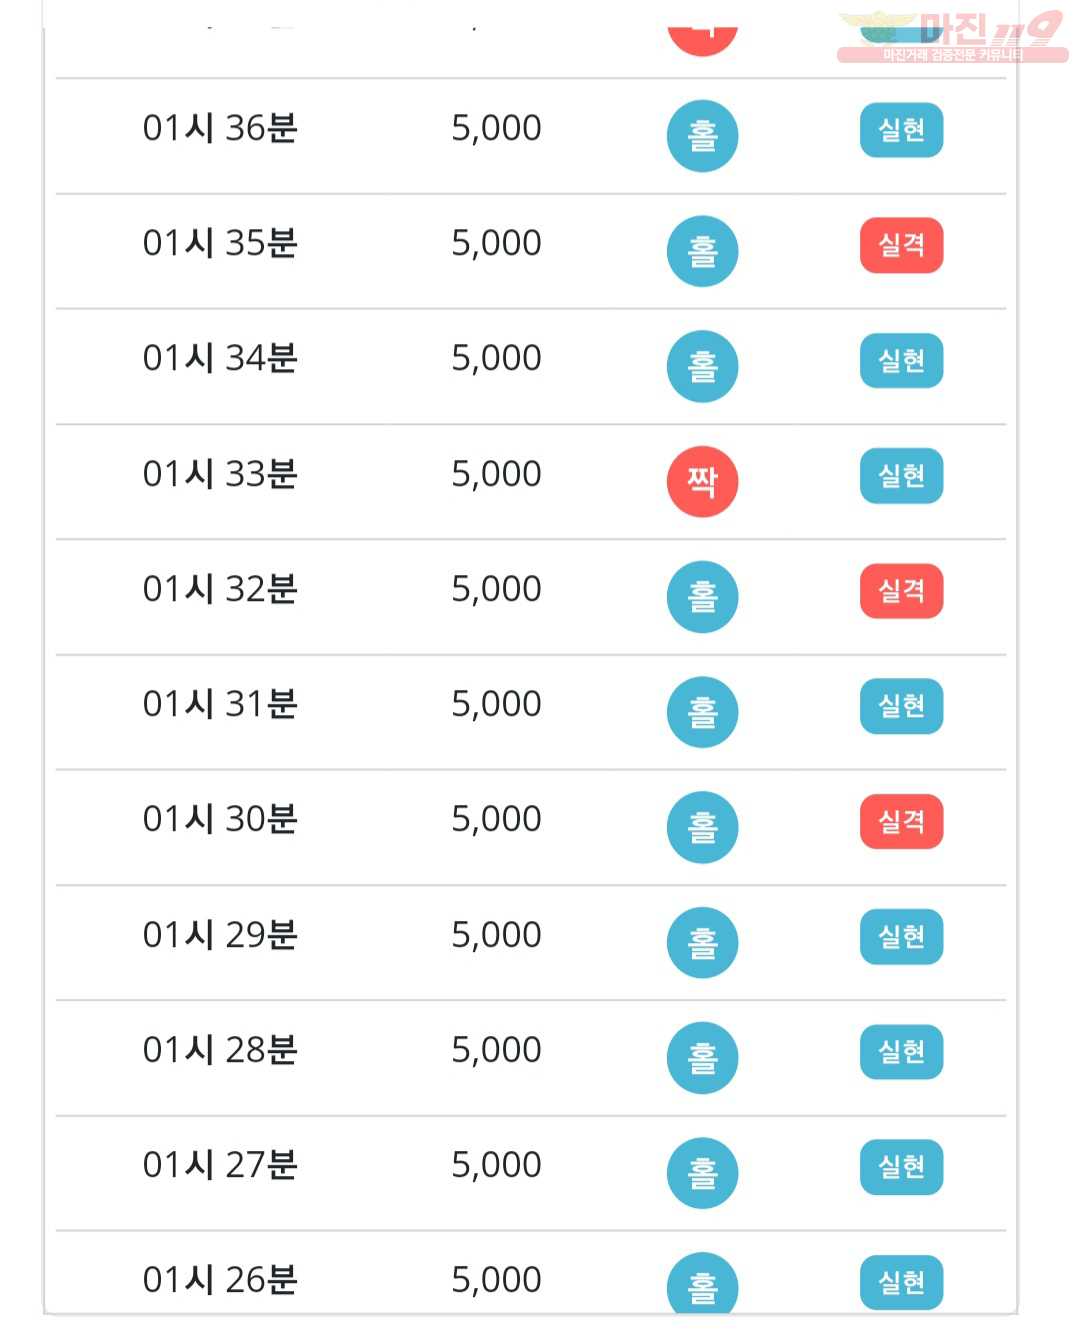Click the red 실격 badge for 01시 30분

[x=901, y=821]
